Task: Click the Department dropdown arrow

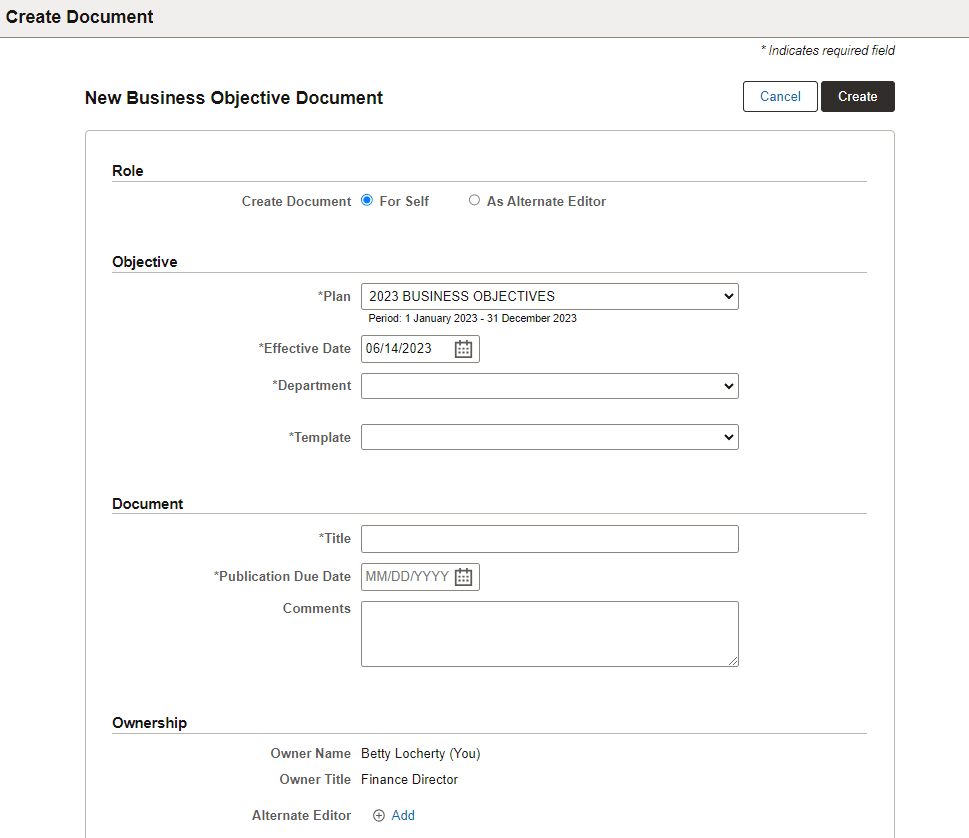Action: [x=728, y=386]
